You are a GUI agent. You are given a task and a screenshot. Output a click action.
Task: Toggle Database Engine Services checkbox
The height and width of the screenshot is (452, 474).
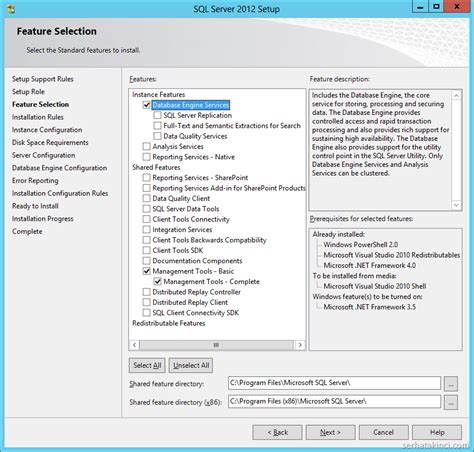(x=146, y=105)
